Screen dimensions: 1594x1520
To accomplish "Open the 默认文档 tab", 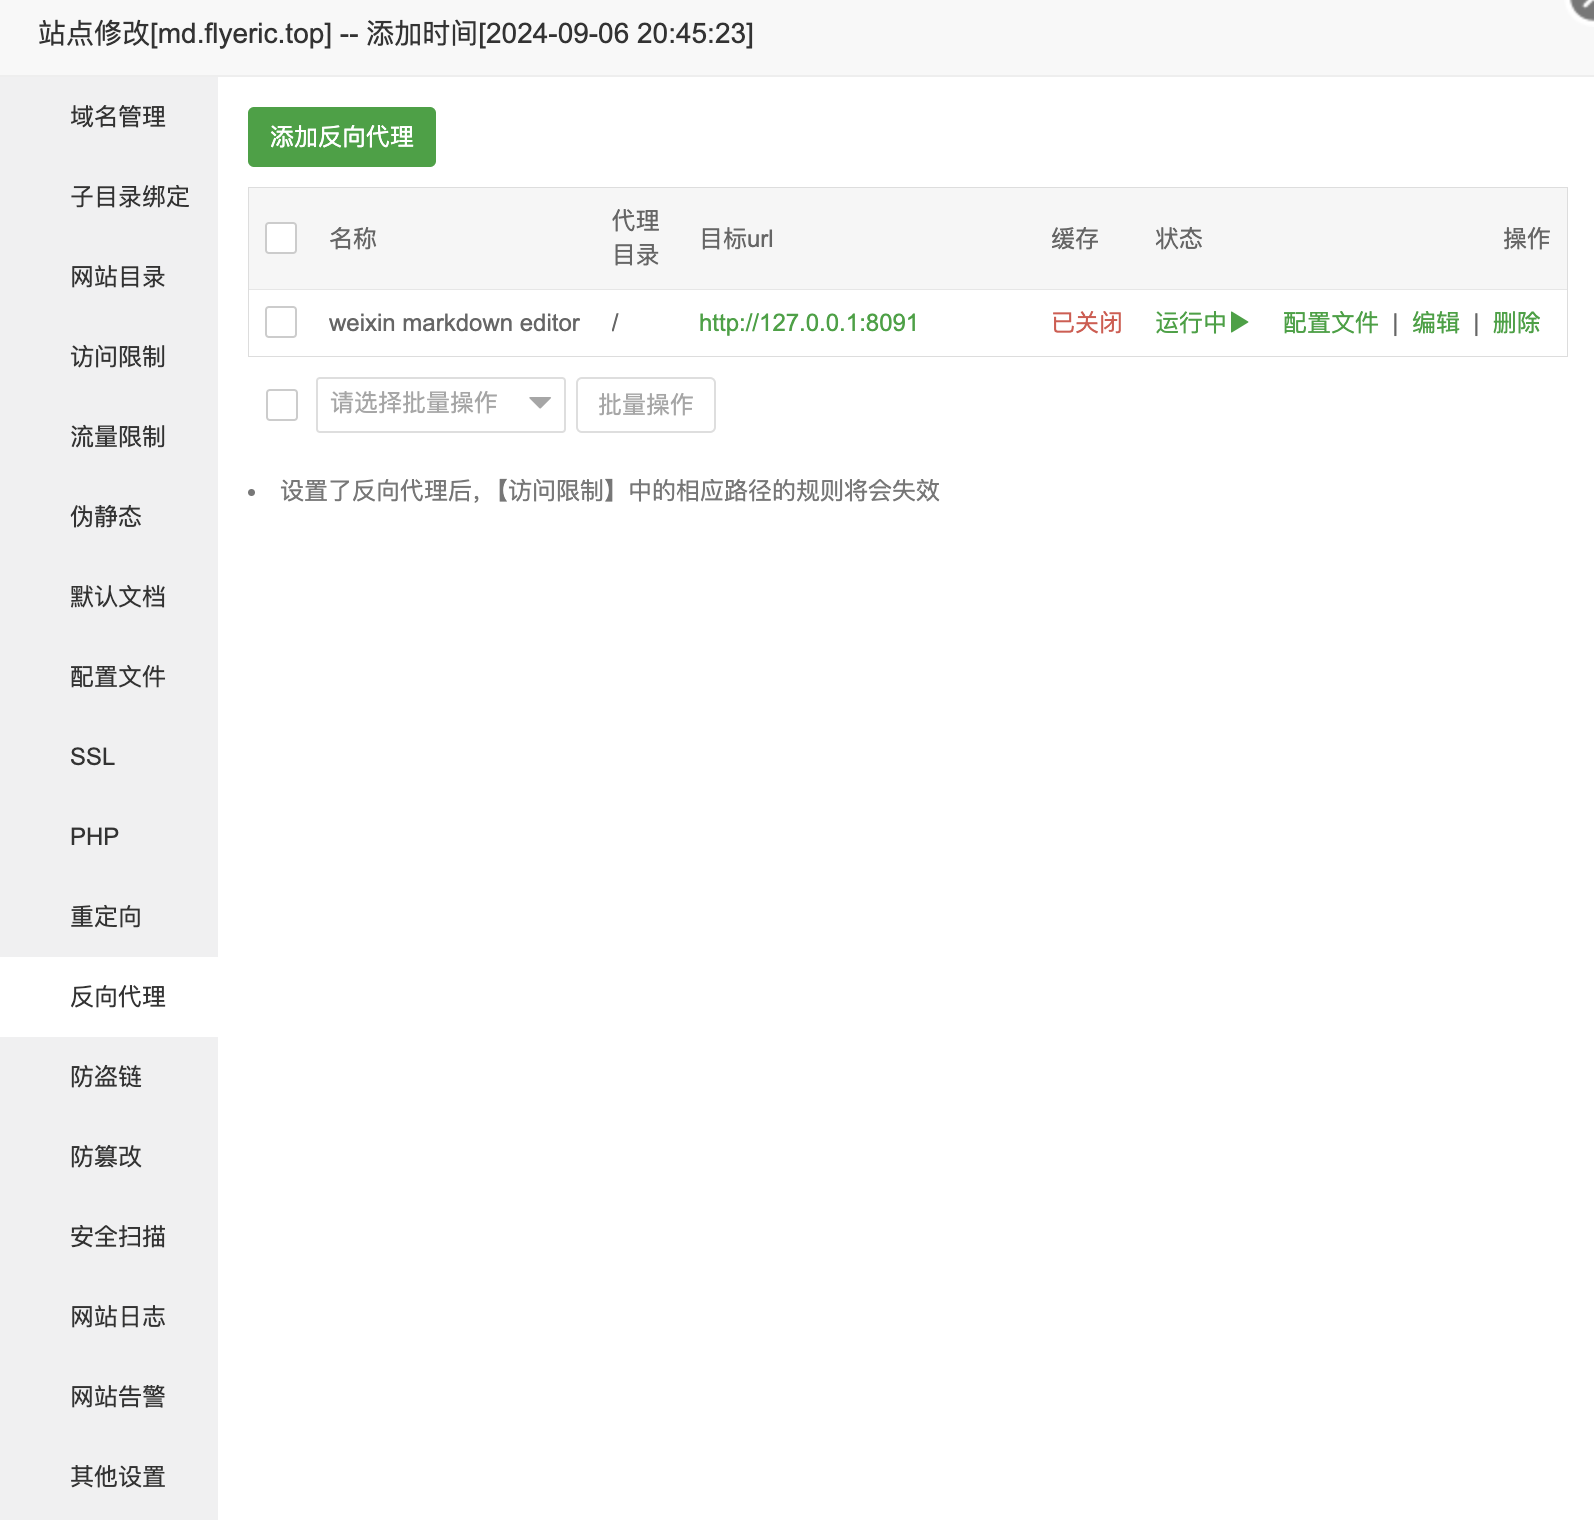I will [x=109, y=597].
